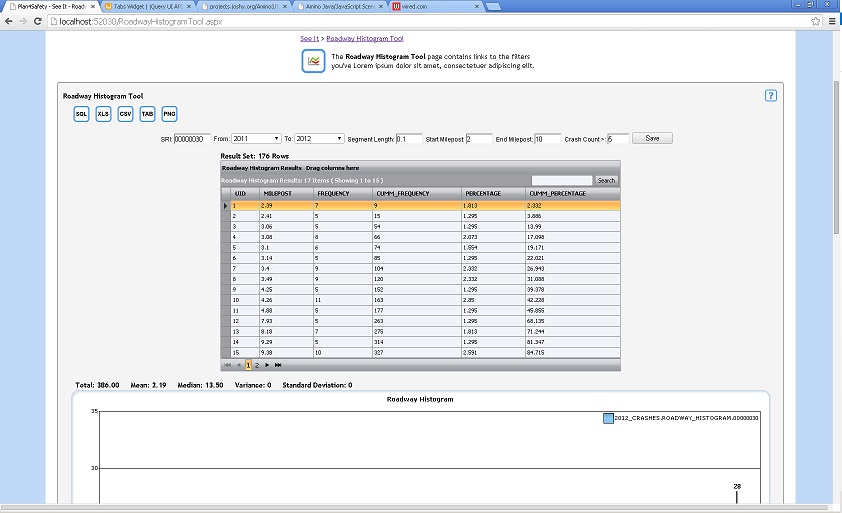The height and width of the screenshot is (513, 842).
Task: Click the Save button
Action: click(652, 139)
